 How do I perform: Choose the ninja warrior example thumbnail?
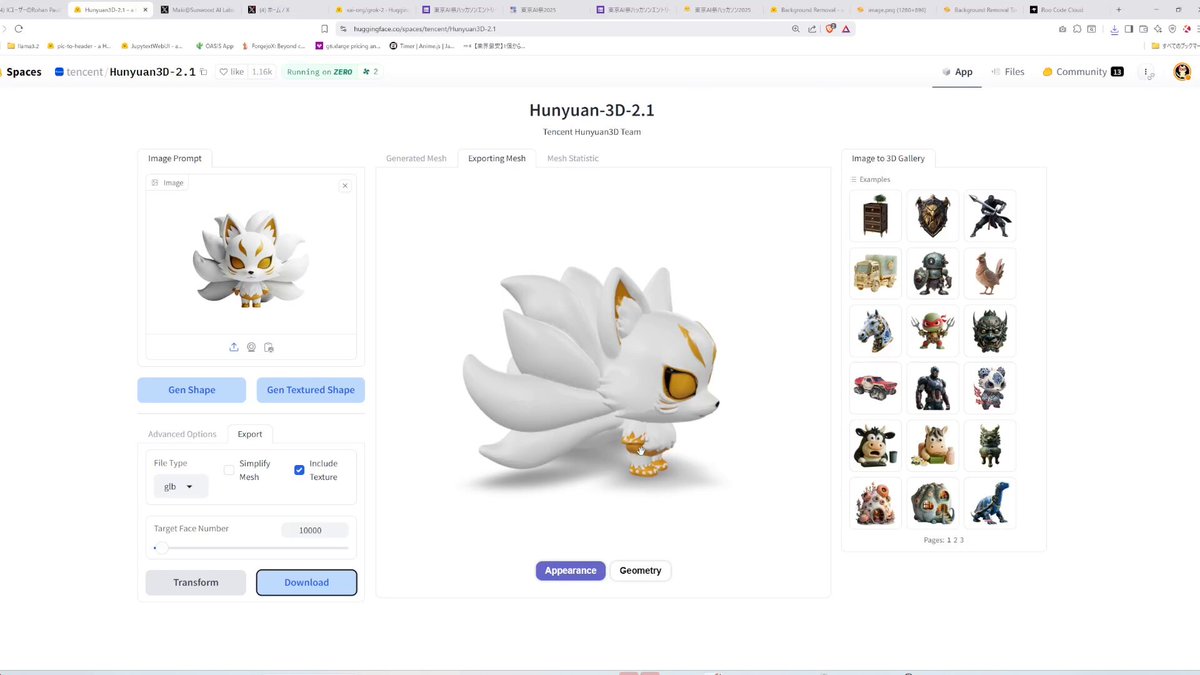pyautogui.click(x=990, y=216)
